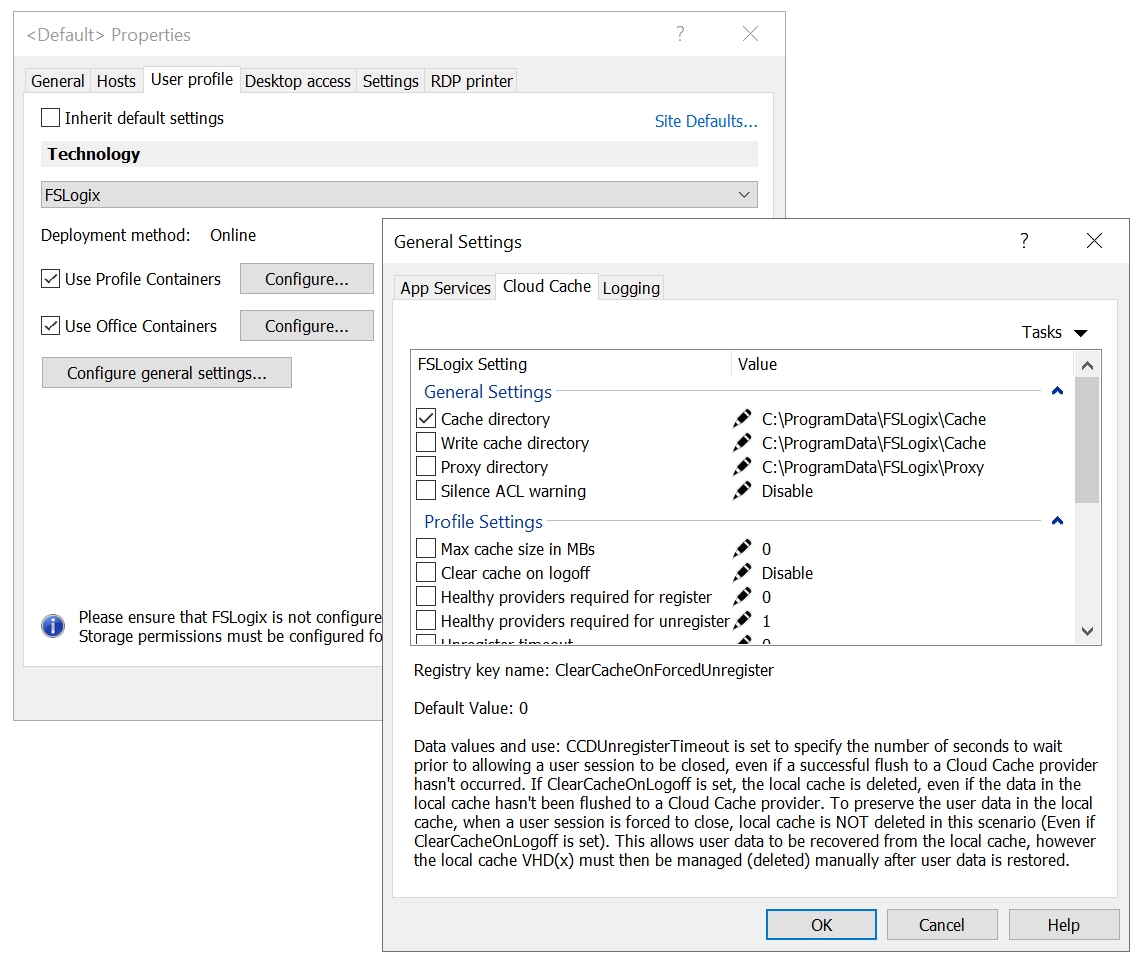Uncheck the Cache directory checkbox

[426, 419]
